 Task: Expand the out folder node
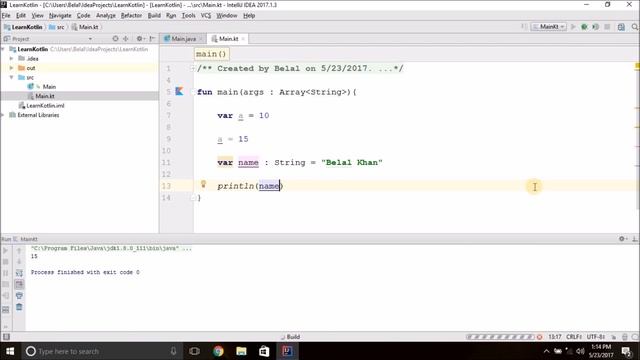(11, 68)
